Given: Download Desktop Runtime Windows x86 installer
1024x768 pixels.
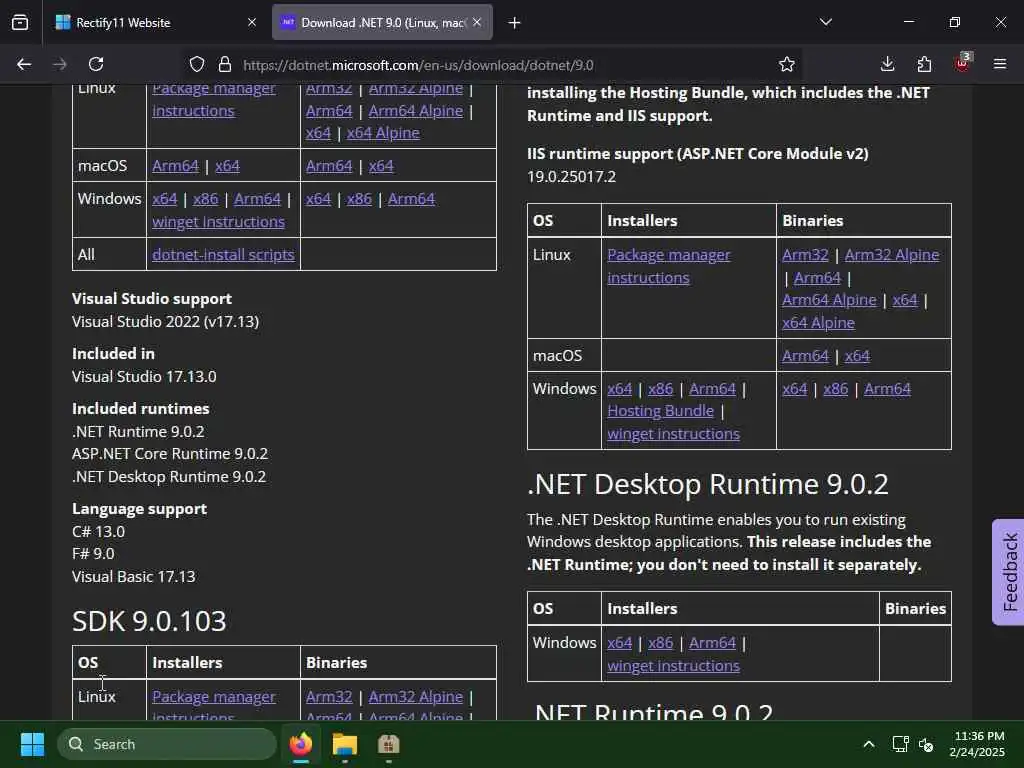Looking at the screenshot, I should pyautogui.click(x=660, y=643).
